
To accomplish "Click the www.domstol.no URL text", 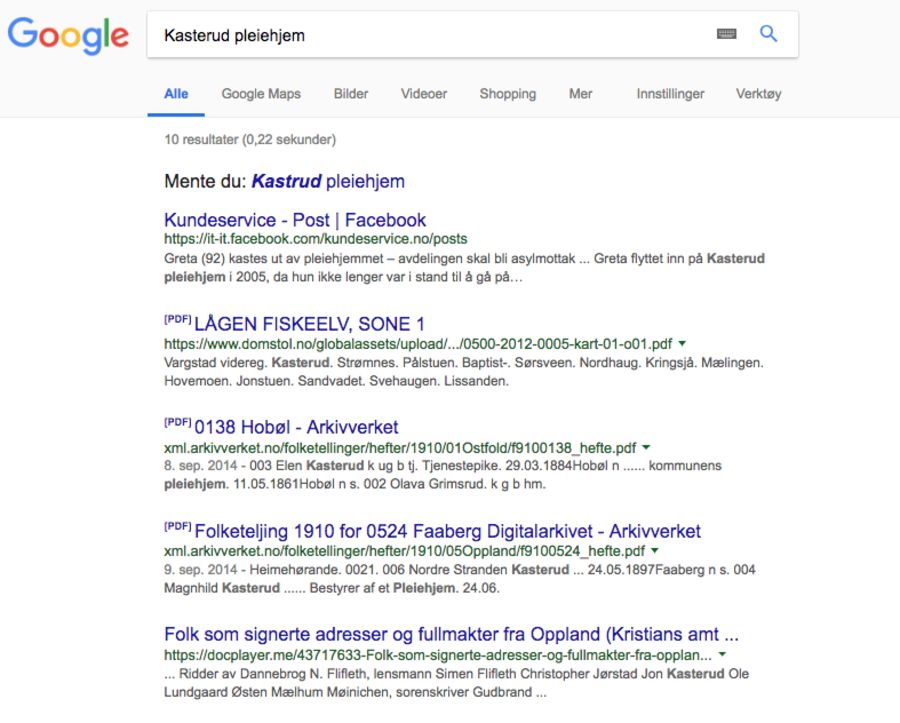I will pyautogui.click(x=418, y=344).
